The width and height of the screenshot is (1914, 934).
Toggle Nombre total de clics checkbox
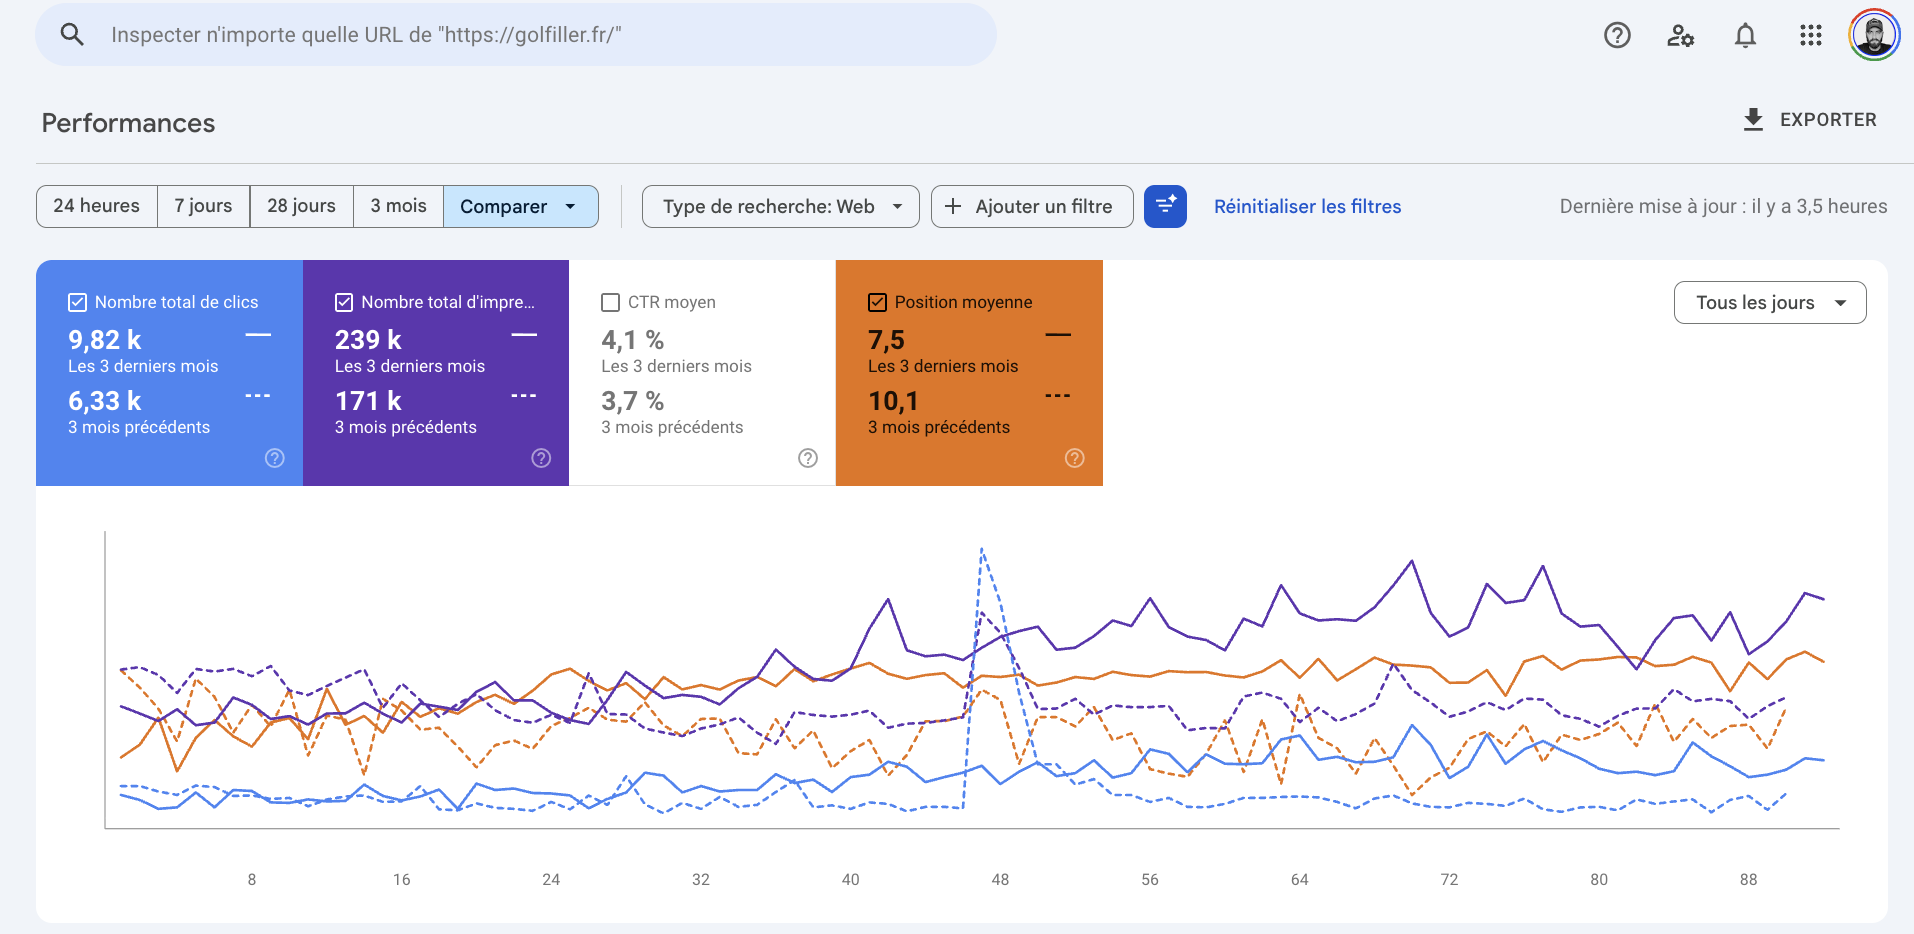coord(77,302)
